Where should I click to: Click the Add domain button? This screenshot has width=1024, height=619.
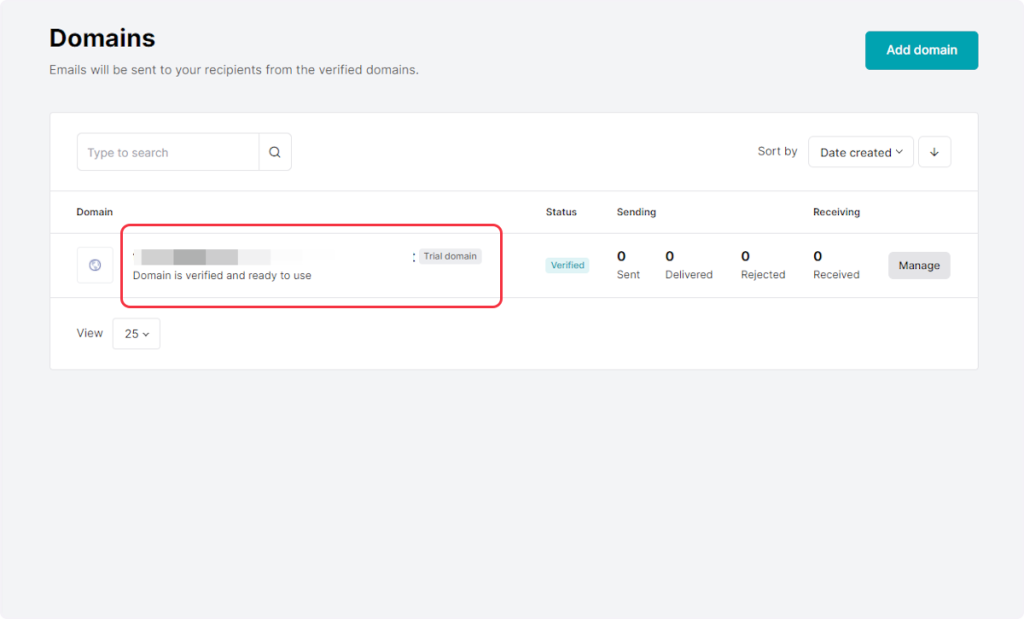[x=921, y=50]
